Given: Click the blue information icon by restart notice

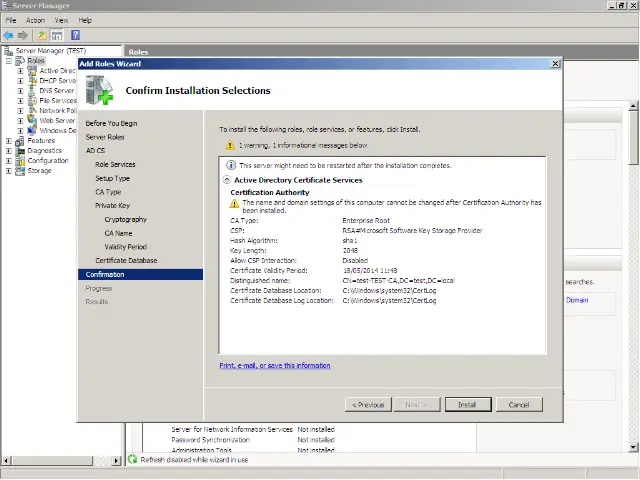Looking at the screenshot, I should [x=231, y=165].
